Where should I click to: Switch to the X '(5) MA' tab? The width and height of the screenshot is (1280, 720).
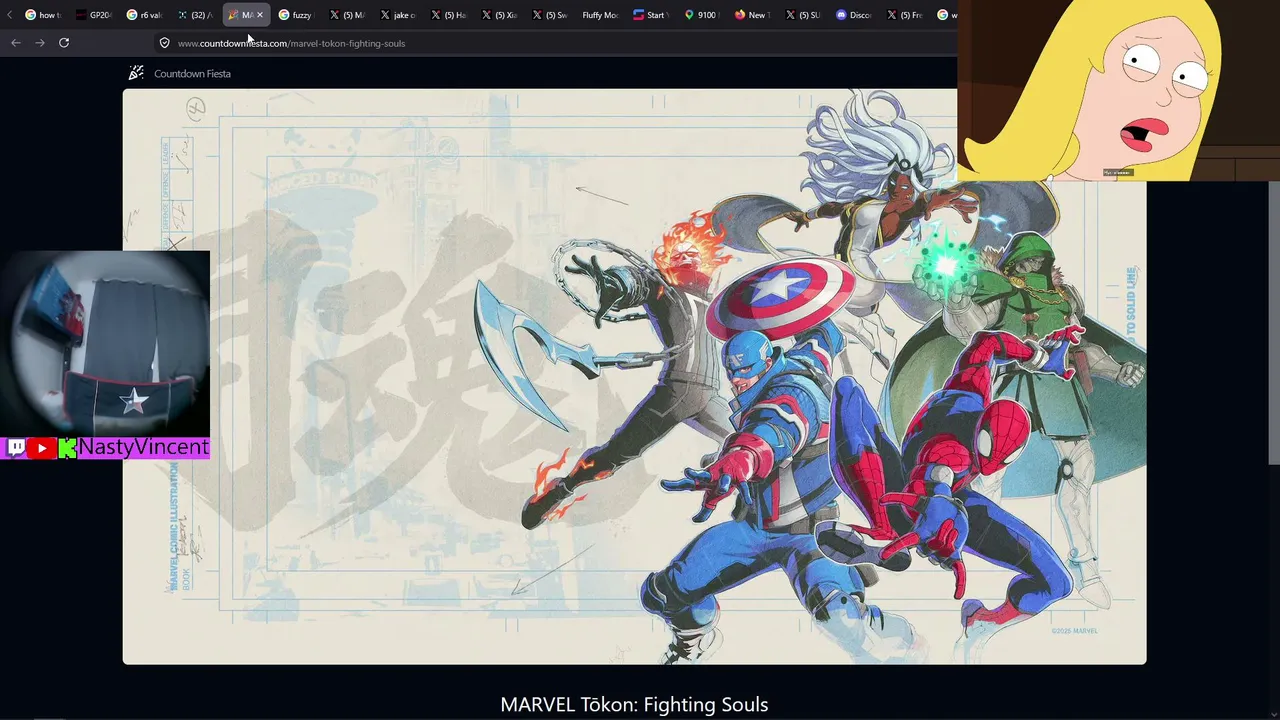tap(347, 15)
